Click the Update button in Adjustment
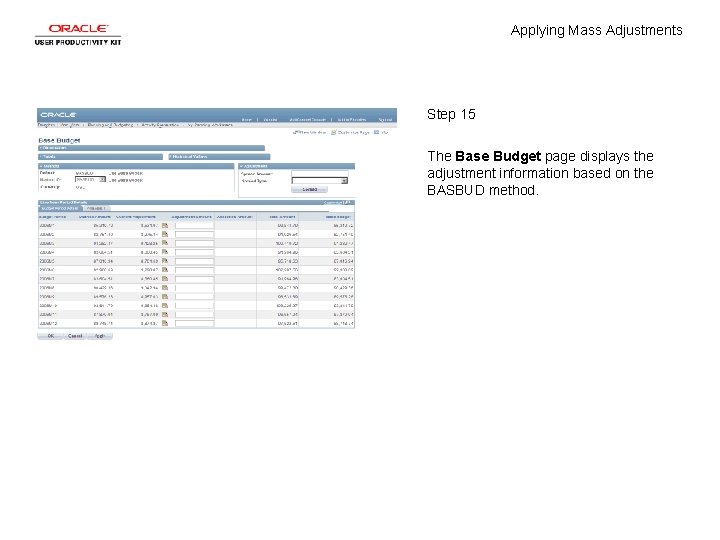The height and width of the screenshot is (540, 720). (309, 189)
